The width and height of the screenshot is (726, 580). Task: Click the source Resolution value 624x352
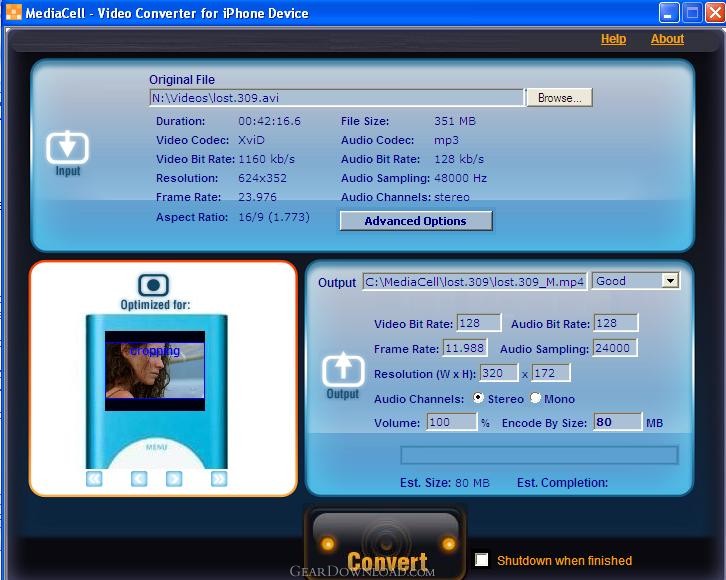tap(263, 178)
